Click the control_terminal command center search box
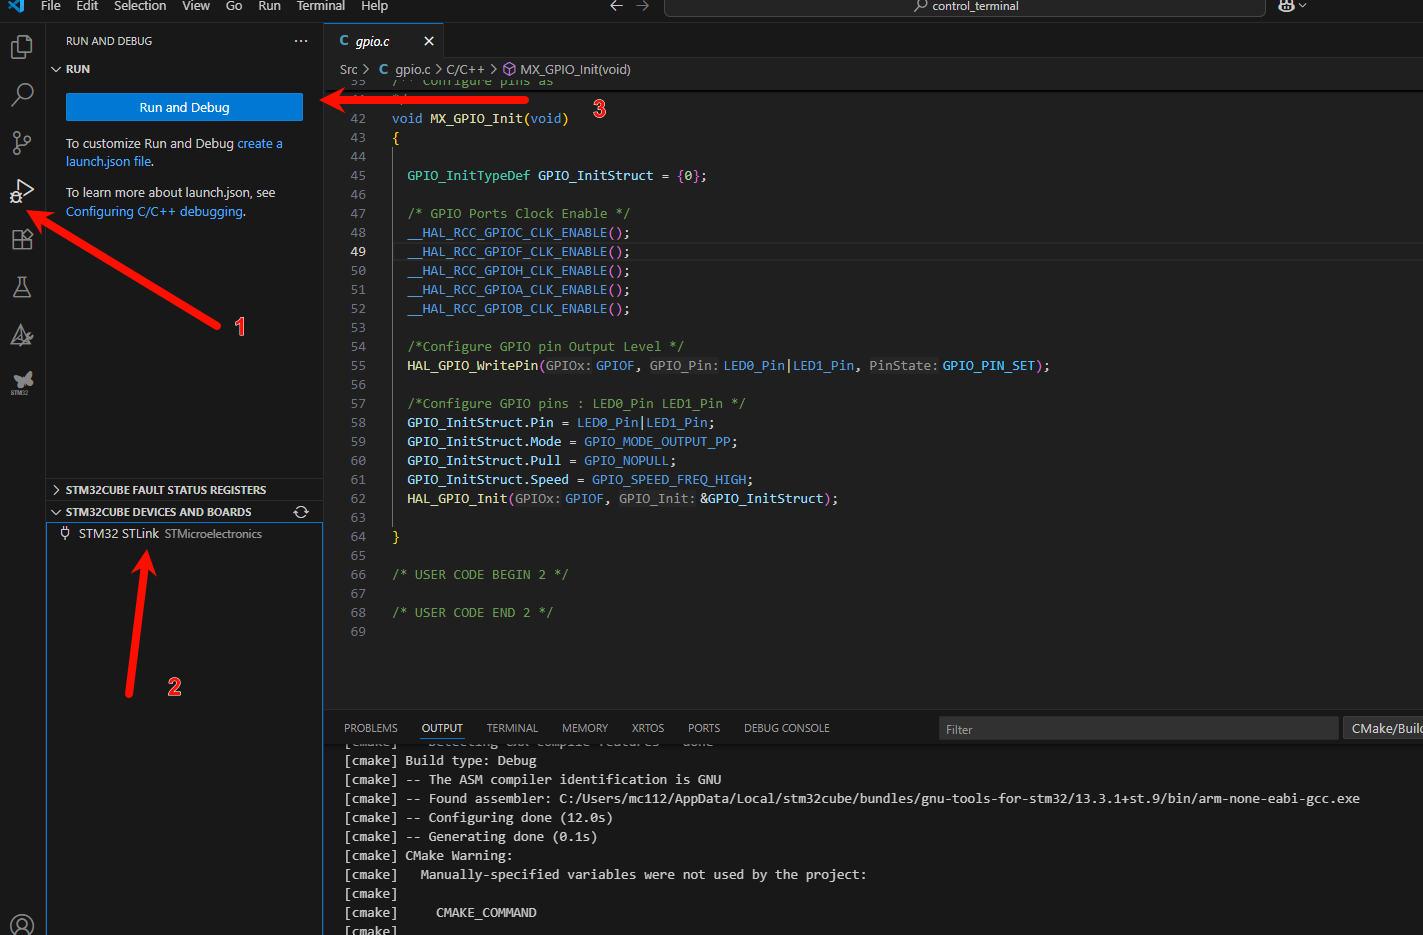This screenshot has width=1423, height=935. tap(965, 7)
